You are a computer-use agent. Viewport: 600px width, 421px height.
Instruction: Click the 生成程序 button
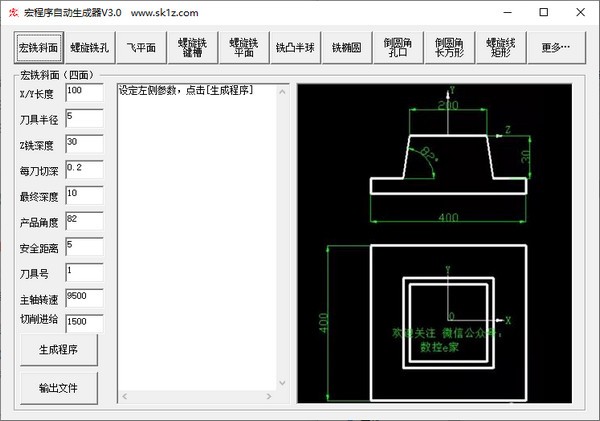tap(59, 349)
